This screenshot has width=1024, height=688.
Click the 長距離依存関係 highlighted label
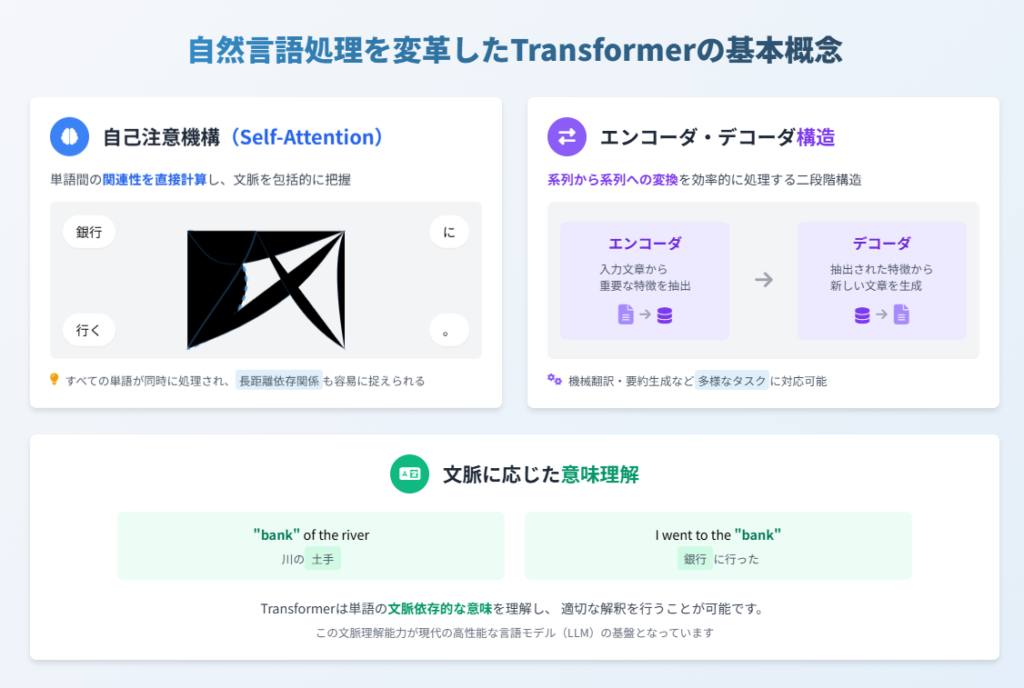tap(279, 381)
